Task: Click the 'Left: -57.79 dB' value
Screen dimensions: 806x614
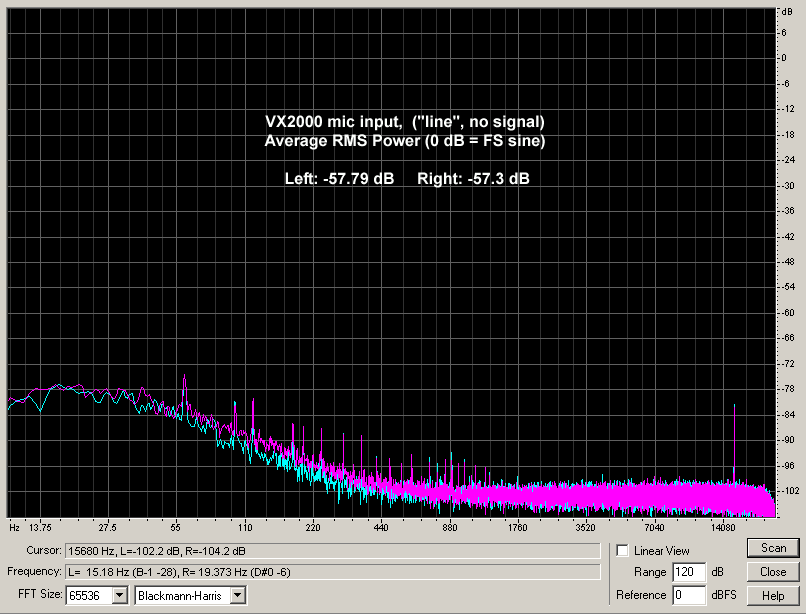Action: [339, 178]
